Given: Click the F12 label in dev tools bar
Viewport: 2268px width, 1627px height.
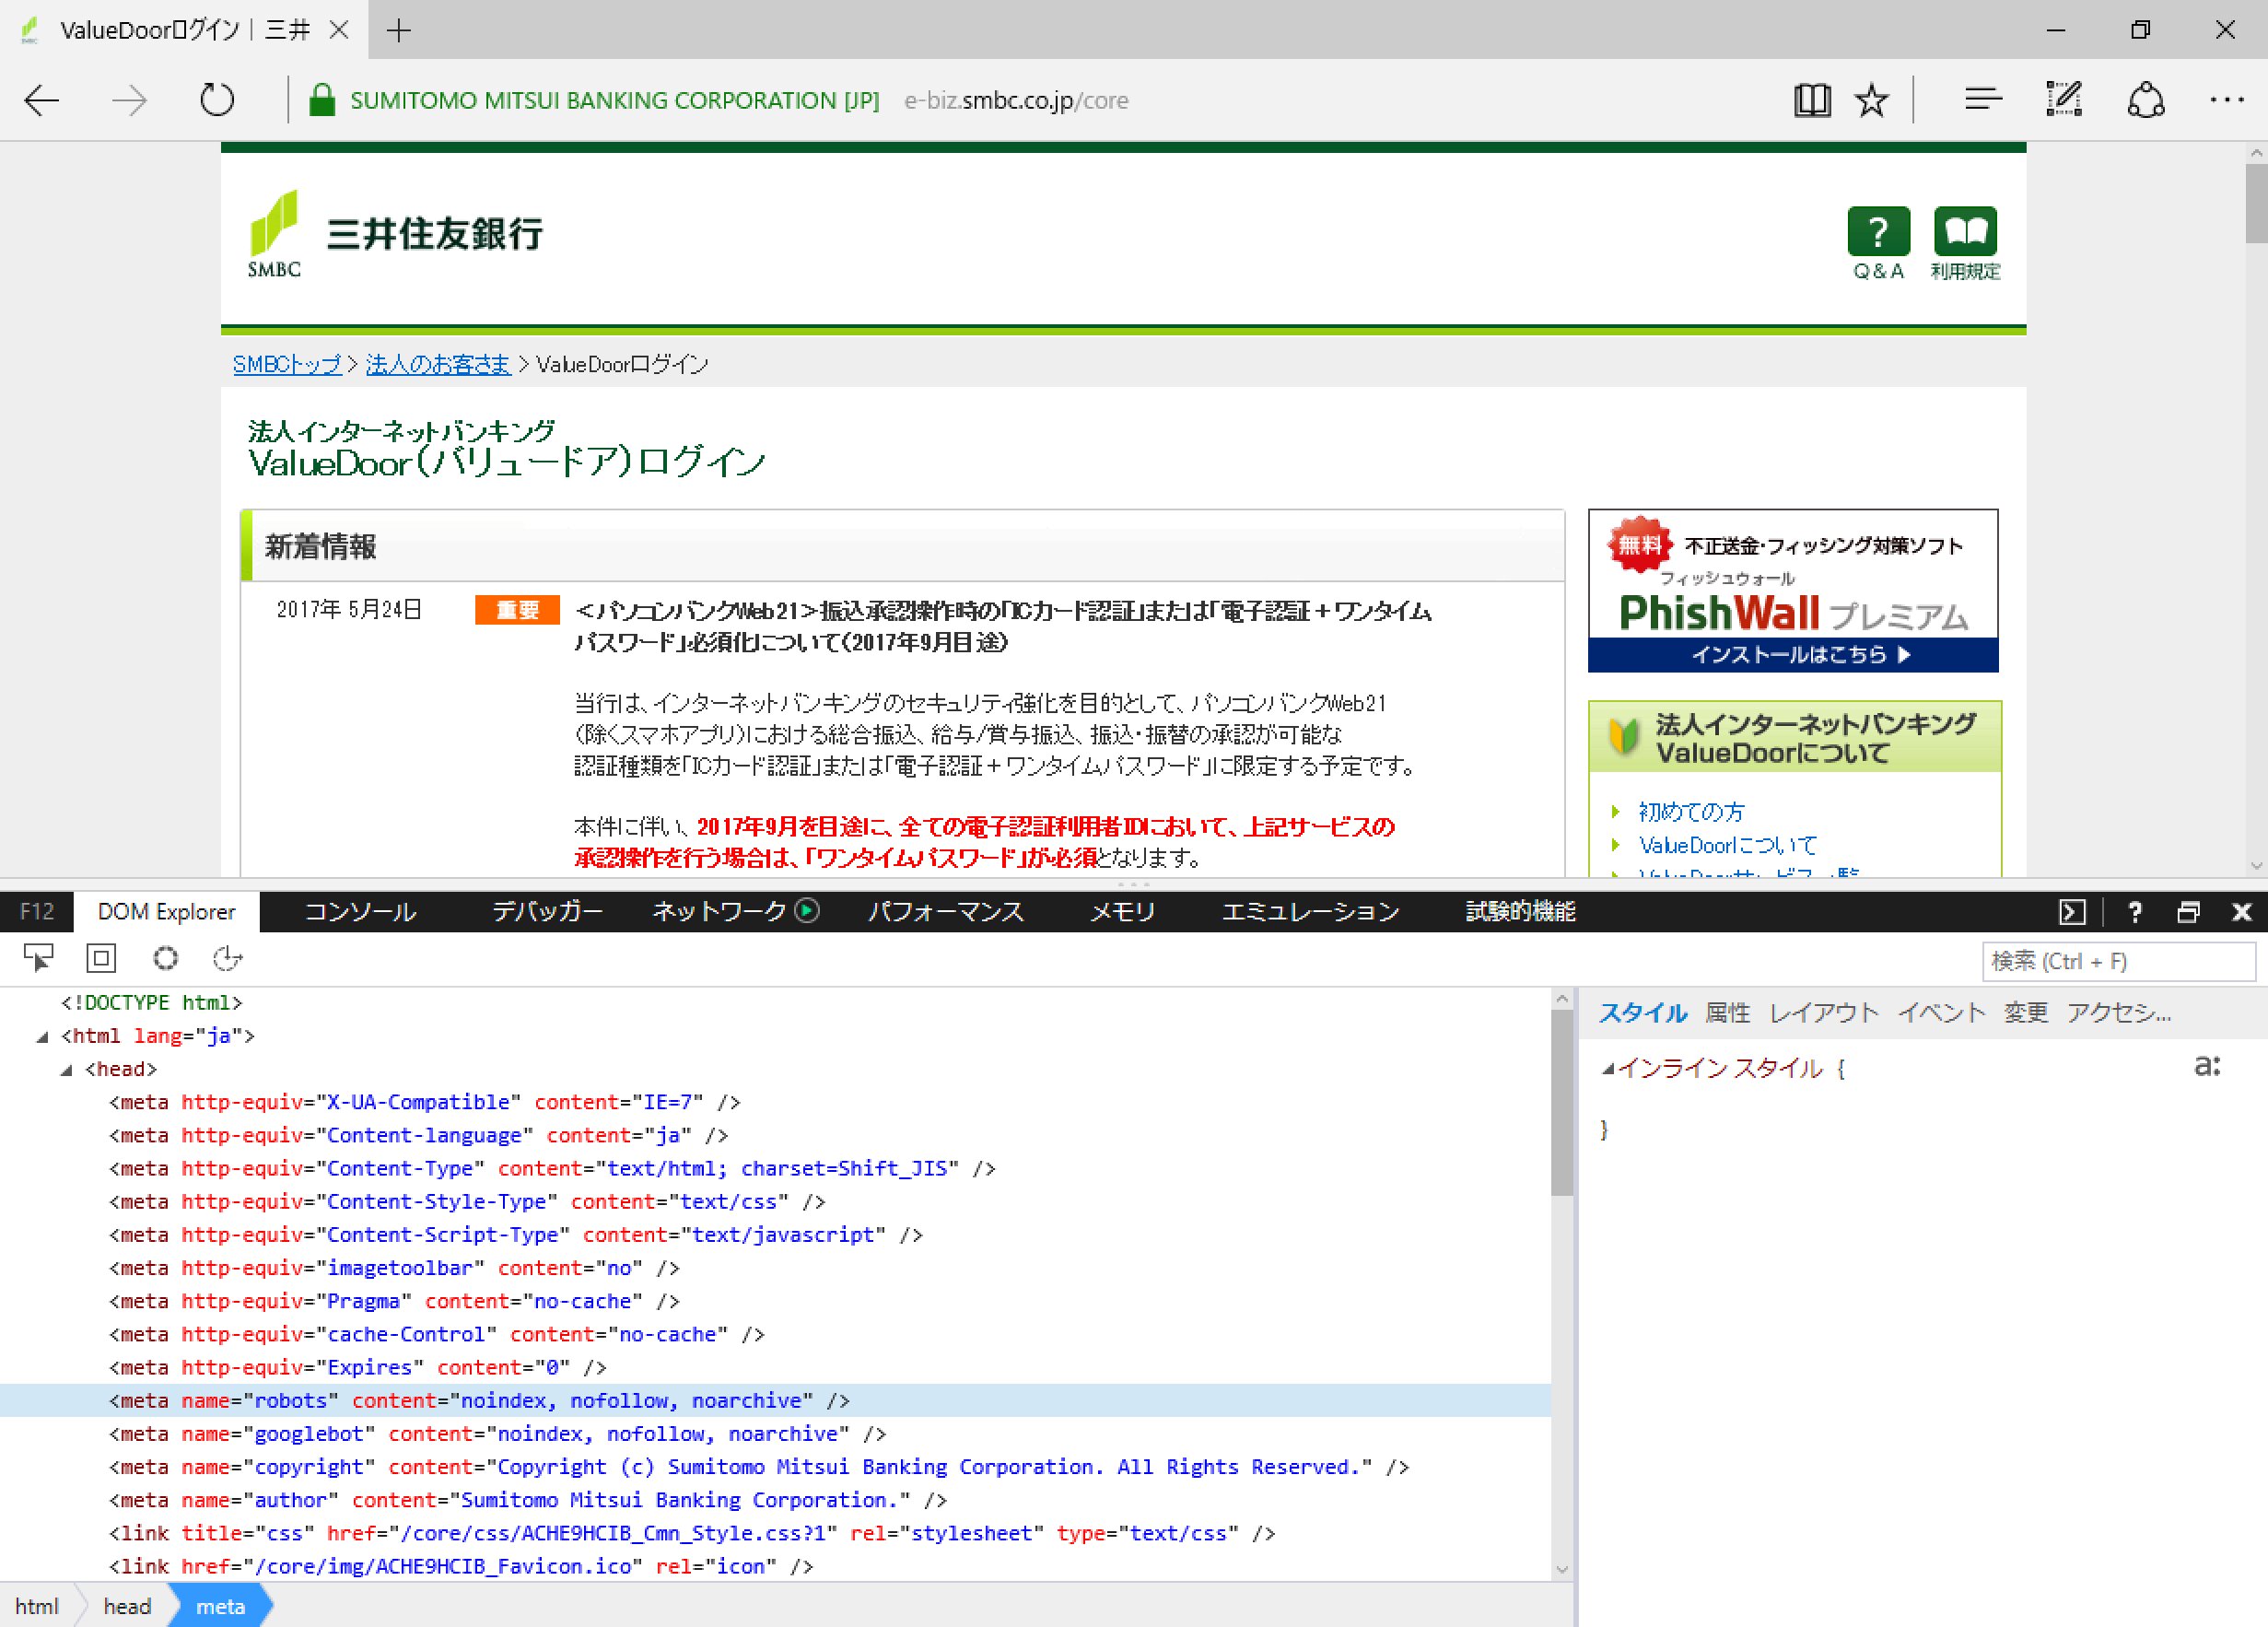Looking at the screenshot, I should (37, 911).
